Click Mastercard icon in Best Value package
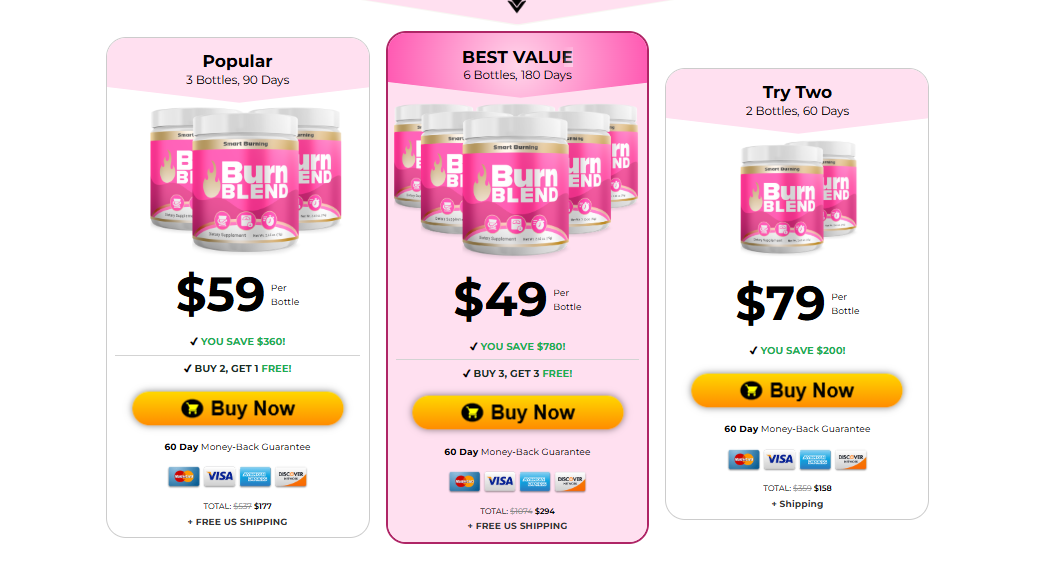This screenshot has width=1047, height=571. point(464,481)
